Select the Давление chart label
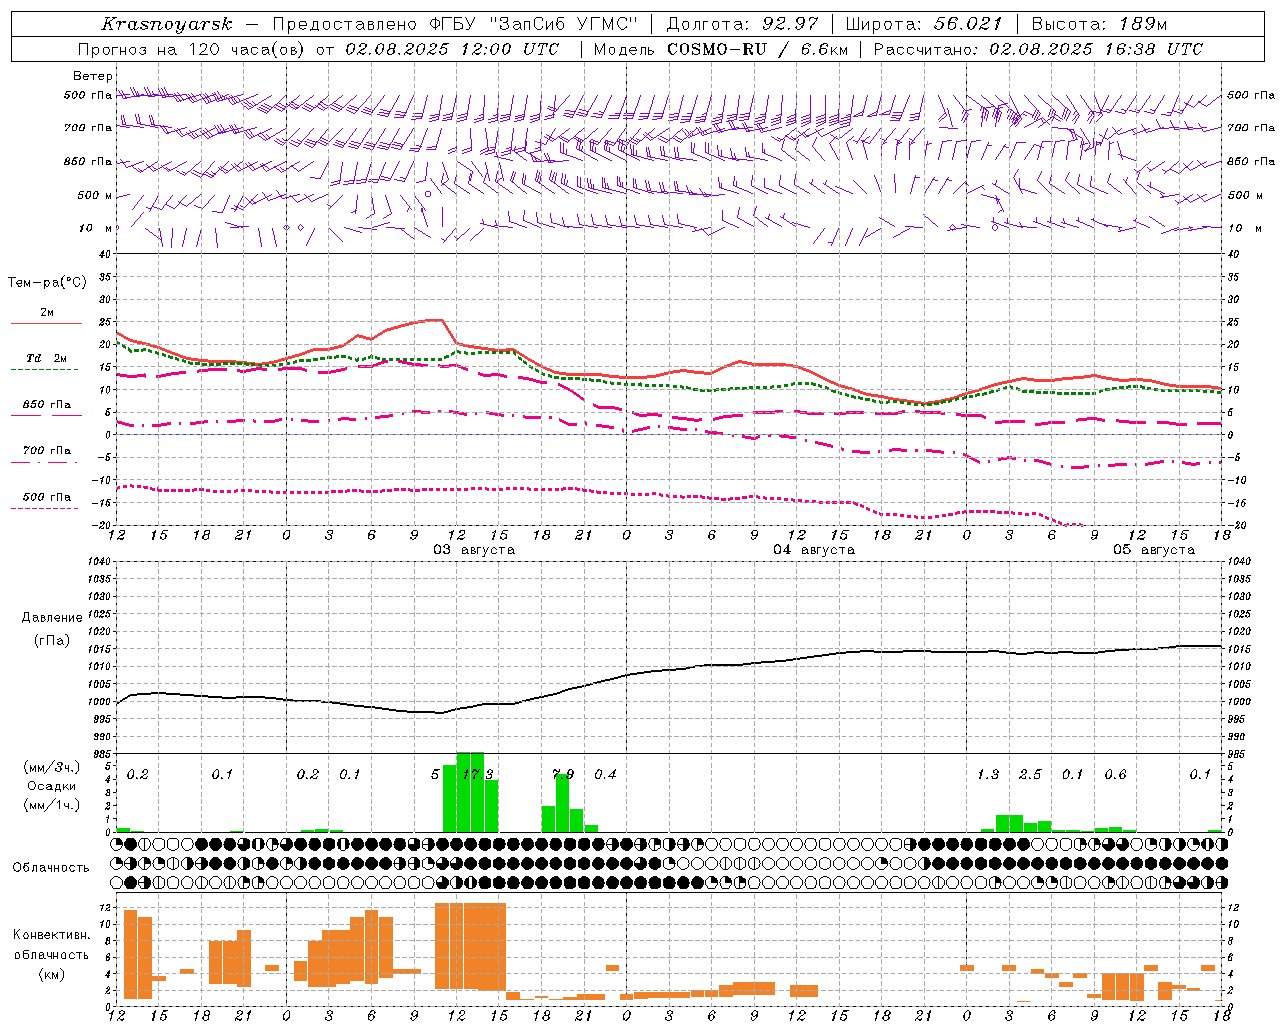This screenshot has width=1280, height=1024. pyautogui.click(x=52, y=618)
